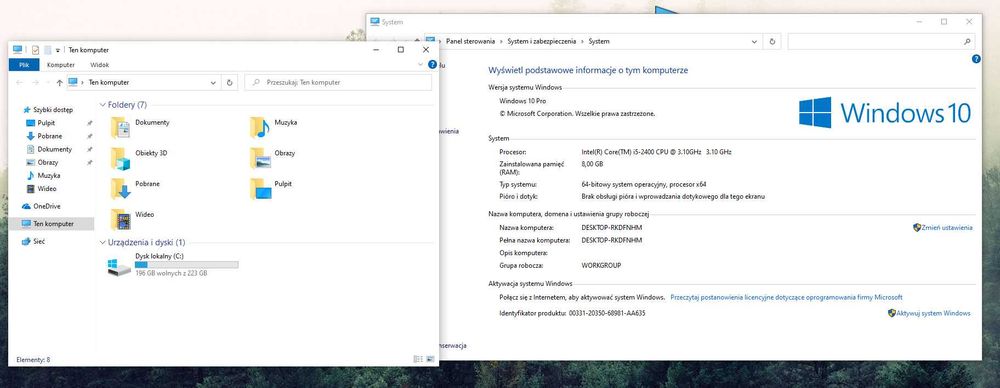Click the product ID 00331-20350-68981-AA635
Viewport: 1000px width, 388px height.
607,313
